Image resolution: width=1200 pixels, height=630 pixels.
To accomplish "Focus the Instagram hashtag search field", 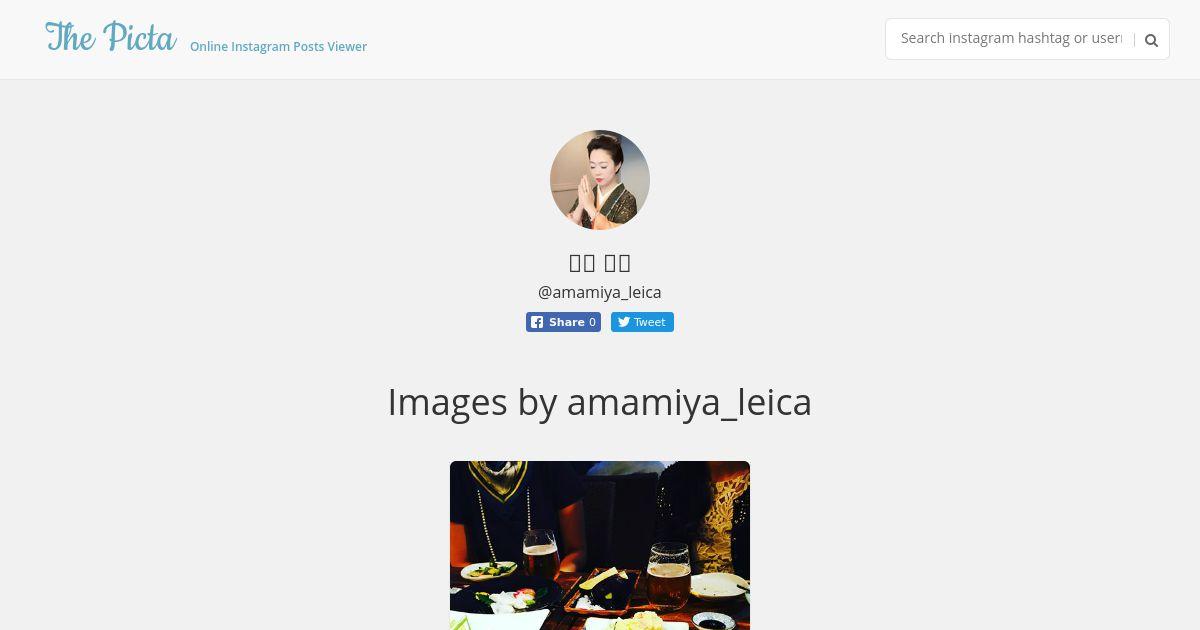I will pyautogui.click(x=1011, y=39).
